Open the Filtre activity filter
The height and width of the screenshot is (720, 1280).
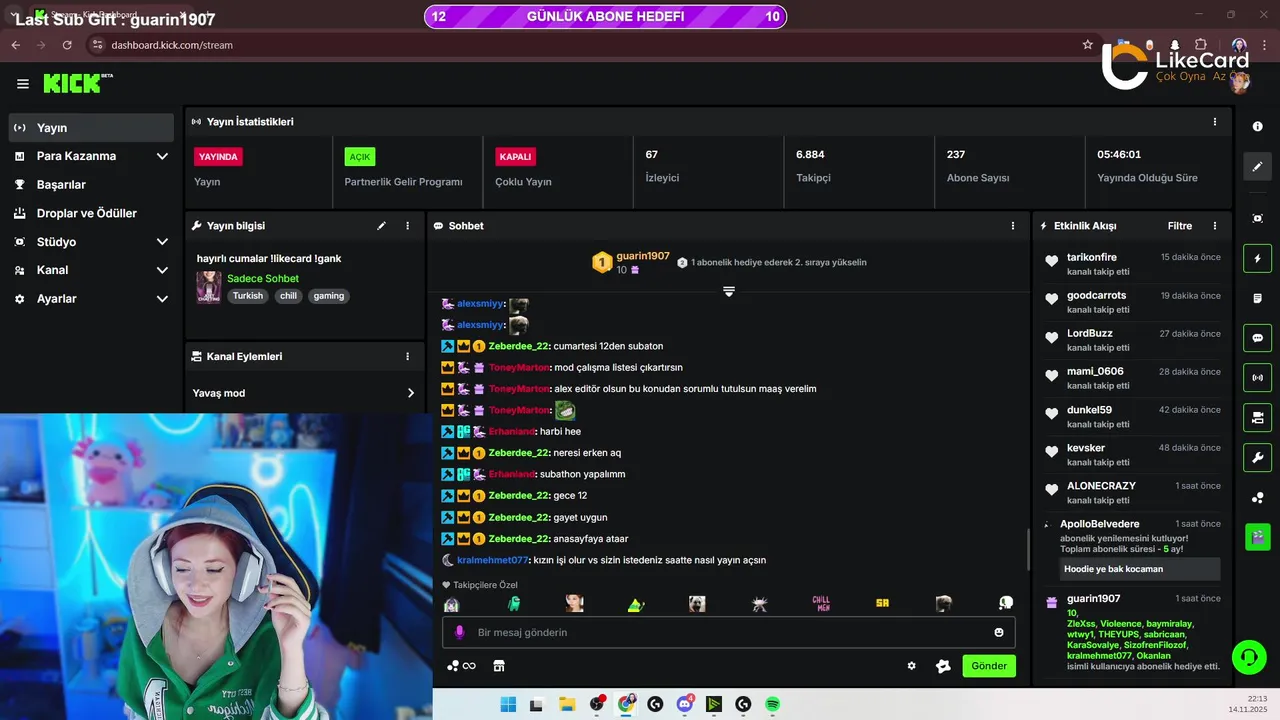point(1180,226)
